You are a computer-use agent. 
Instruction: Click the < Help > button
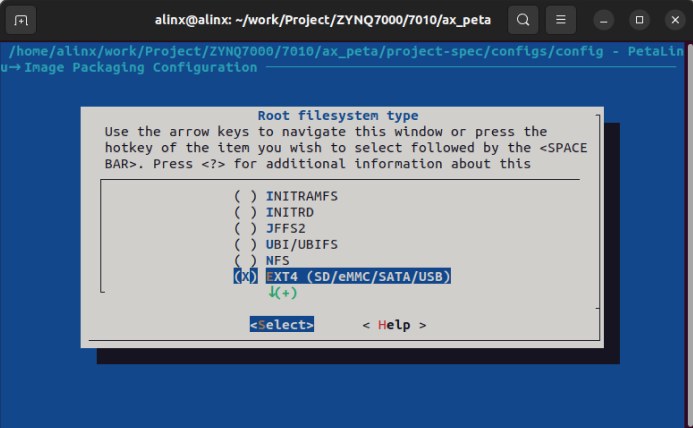pyautogui.click(x=394, y=325)
